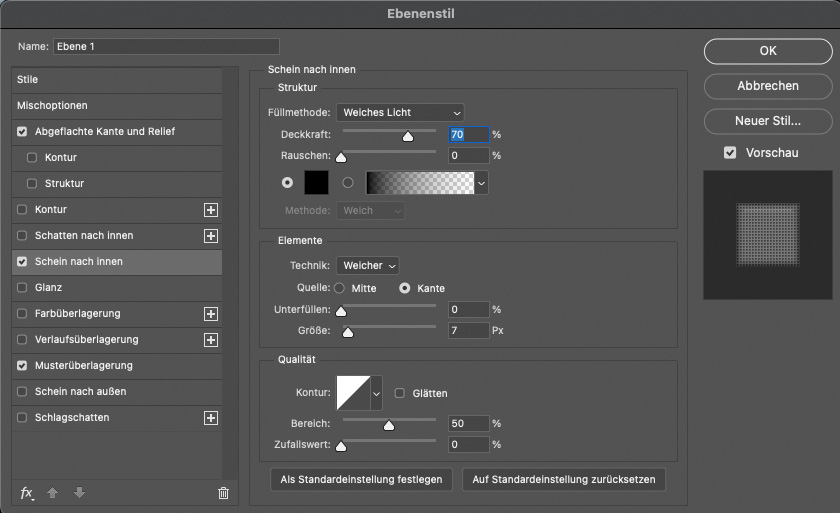Click the Zufallswert percent field
The height and width of the screenshot is (513, 840).
click(469, 444)
